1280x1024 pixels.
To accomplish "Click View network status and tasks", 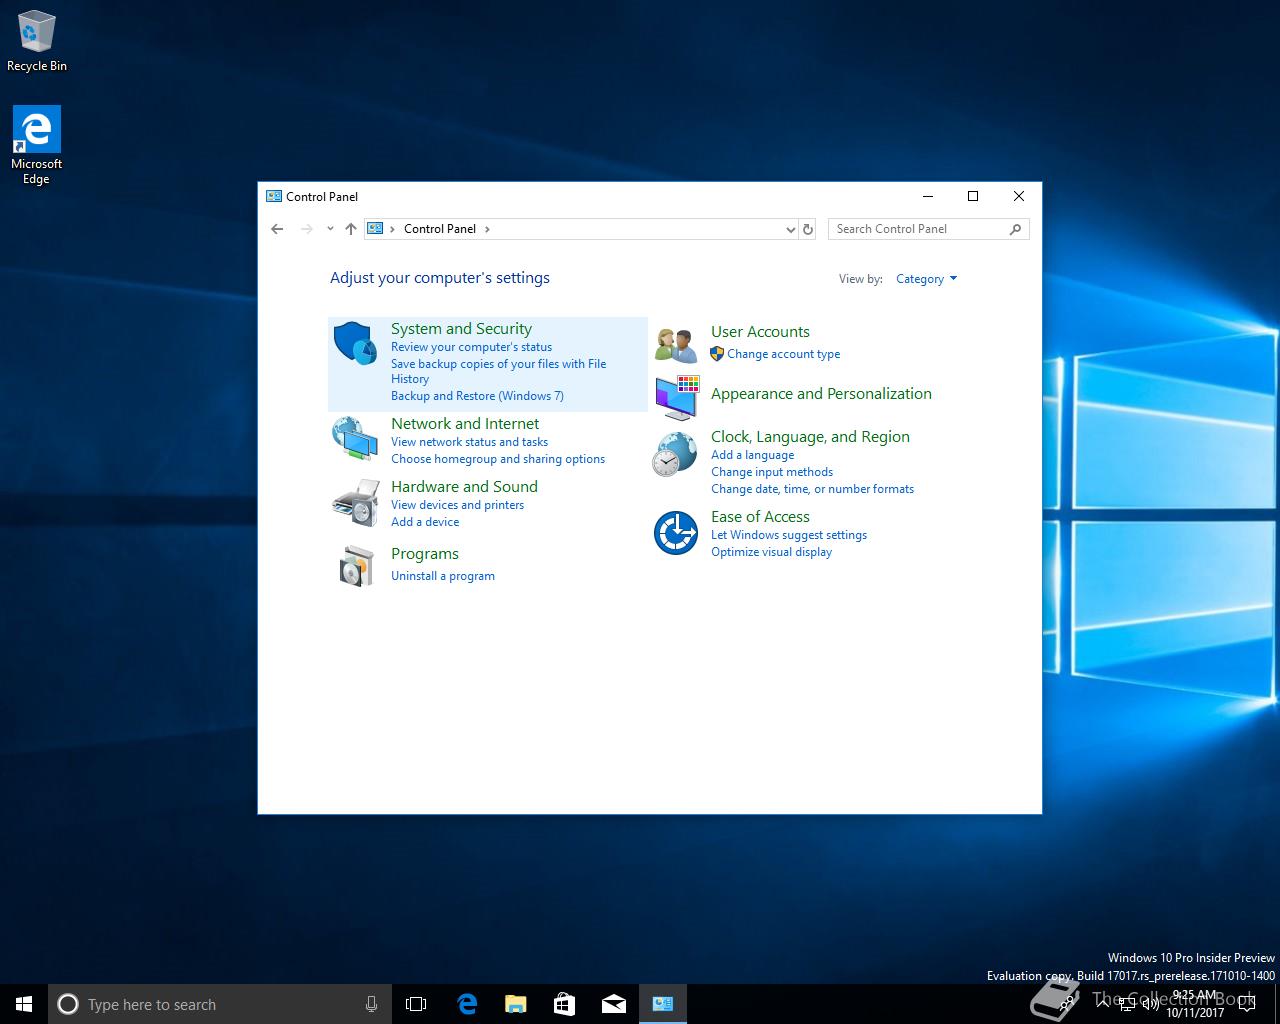I will (469, 442).
